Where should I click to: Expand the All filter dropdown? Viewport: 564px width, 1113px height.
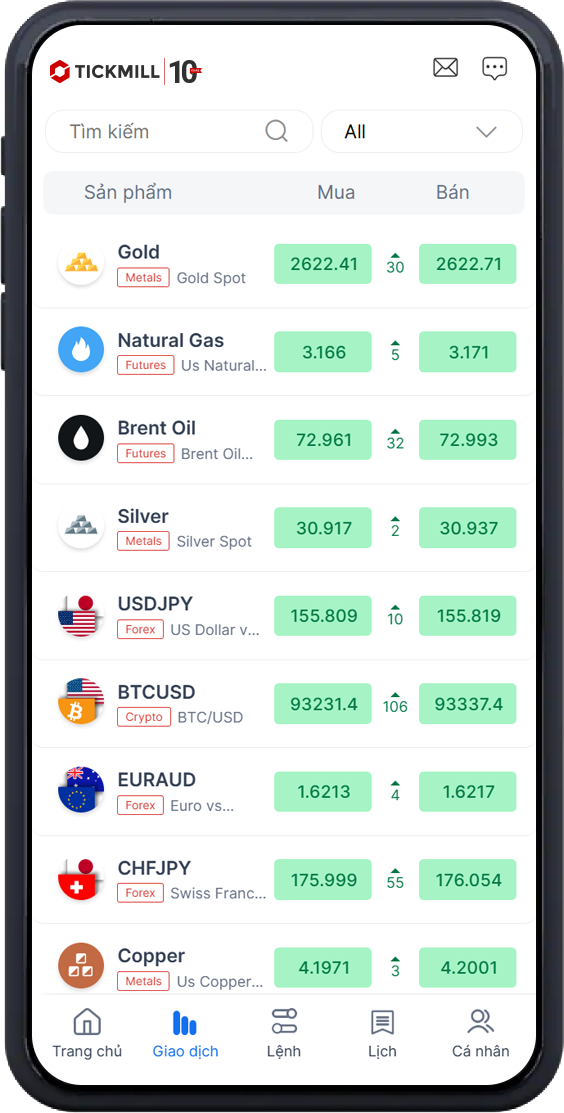[422, 131]
